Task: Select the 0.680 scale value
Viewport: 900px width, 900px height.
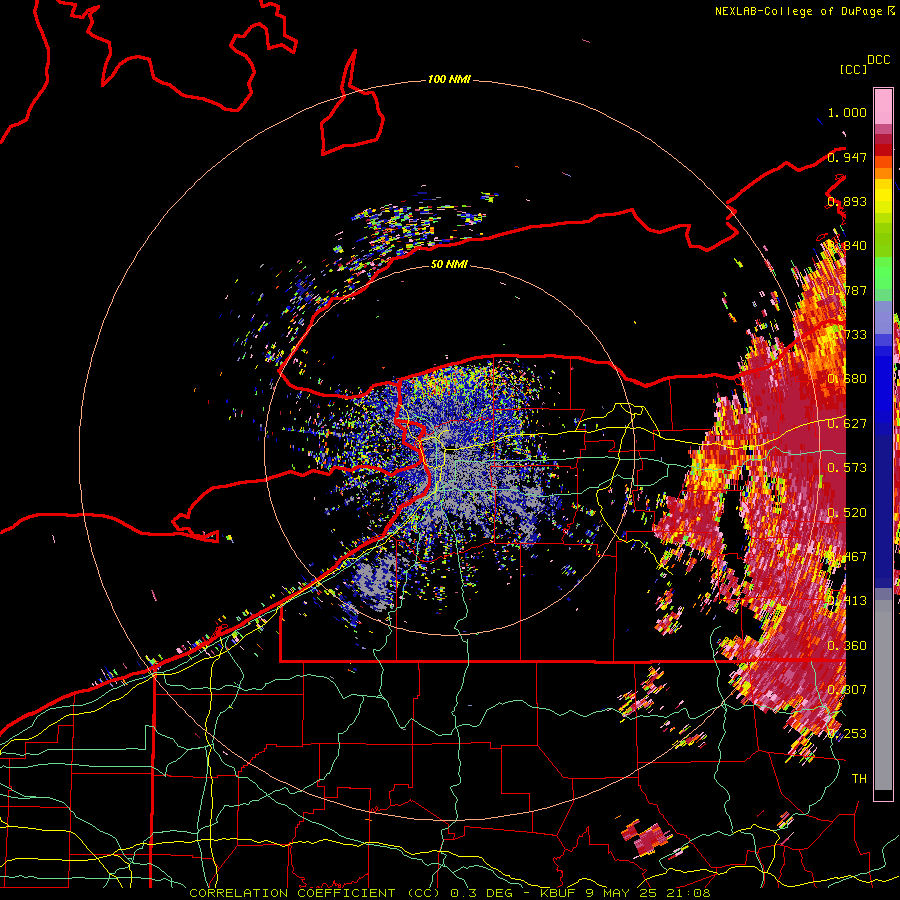Action: click(x=847, y=379)
